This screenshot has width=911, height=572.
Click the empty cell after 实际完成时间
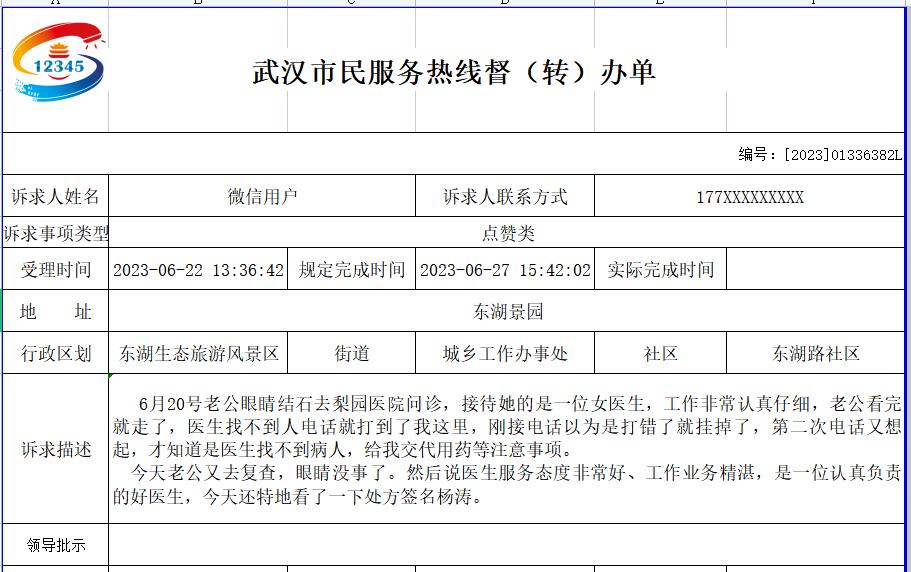(814, 270)
